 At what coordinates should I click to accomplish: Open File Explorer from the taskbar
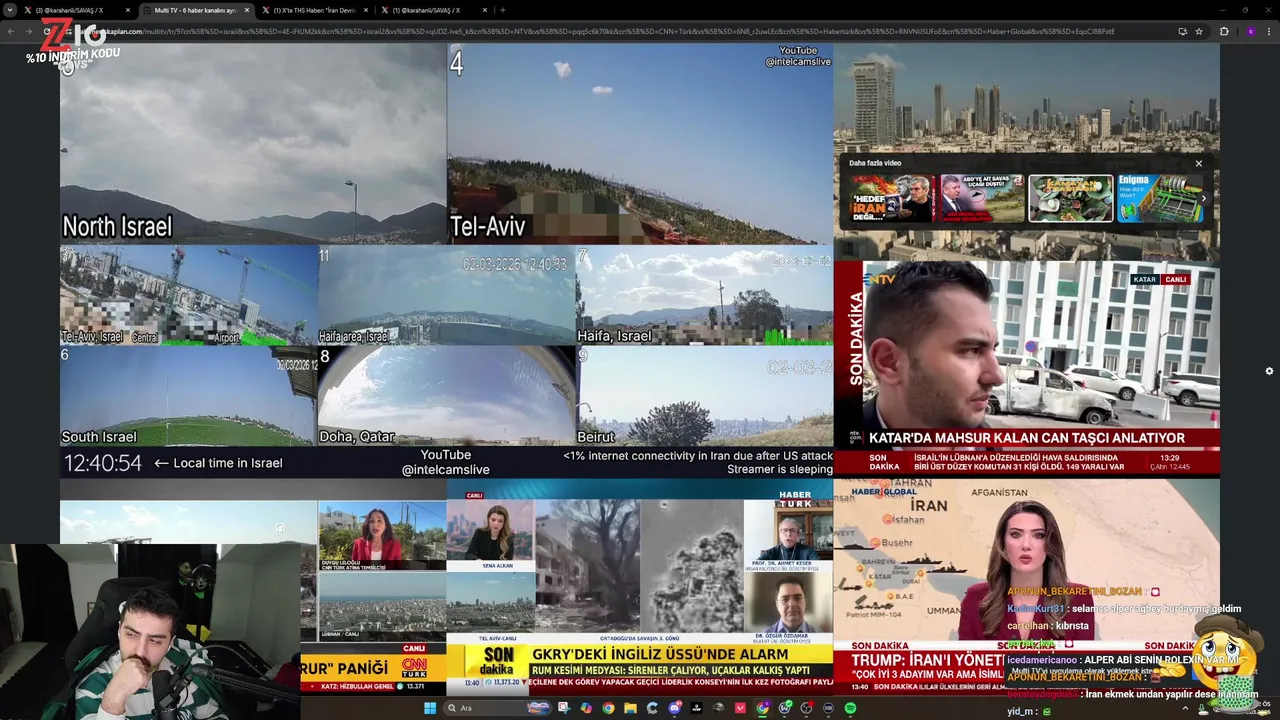coord(630,708)
